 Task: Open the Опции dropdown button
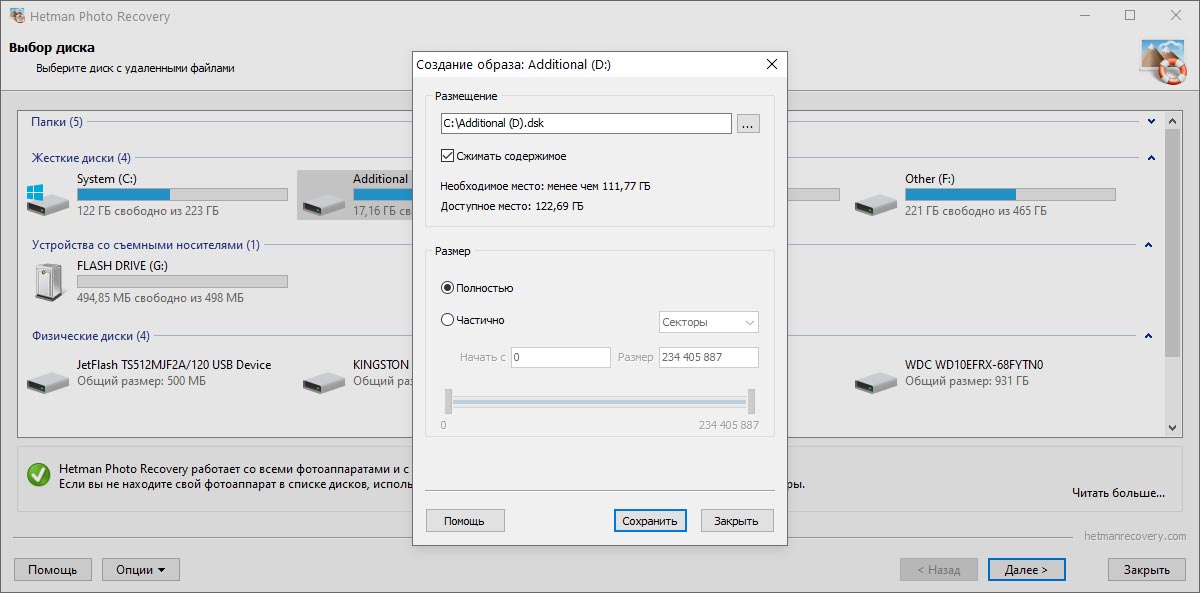point(141,570)
